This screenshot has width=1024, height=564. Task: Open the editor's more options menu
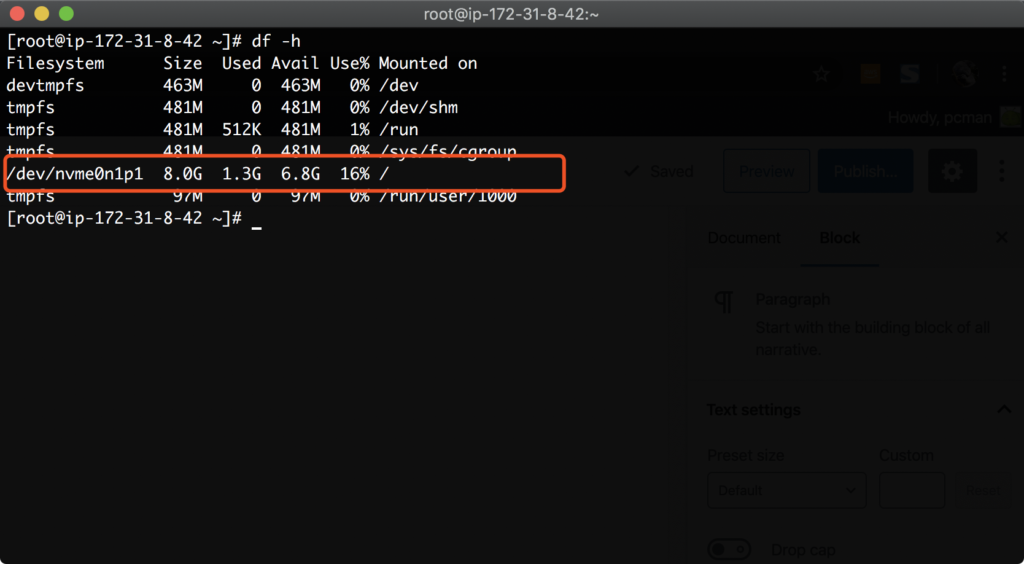(x=1002, y=172)
